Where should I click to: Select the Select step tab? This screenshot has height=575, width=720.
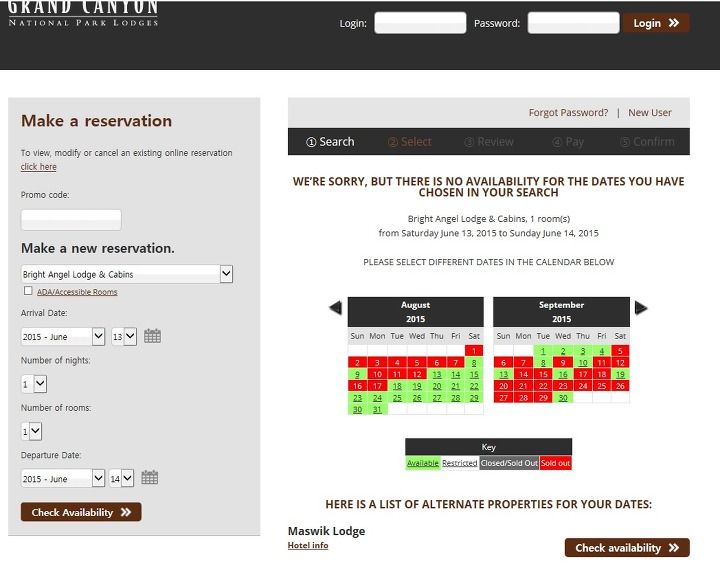click(x=410, y=142)
